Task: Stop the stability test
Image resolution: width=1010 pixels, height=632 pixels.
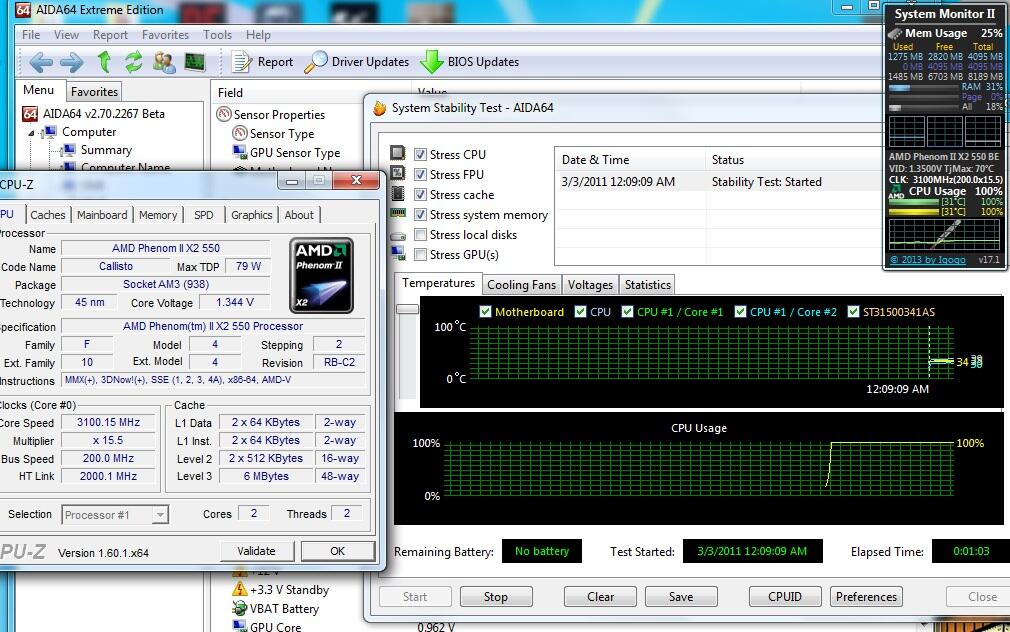Action: 496,597
